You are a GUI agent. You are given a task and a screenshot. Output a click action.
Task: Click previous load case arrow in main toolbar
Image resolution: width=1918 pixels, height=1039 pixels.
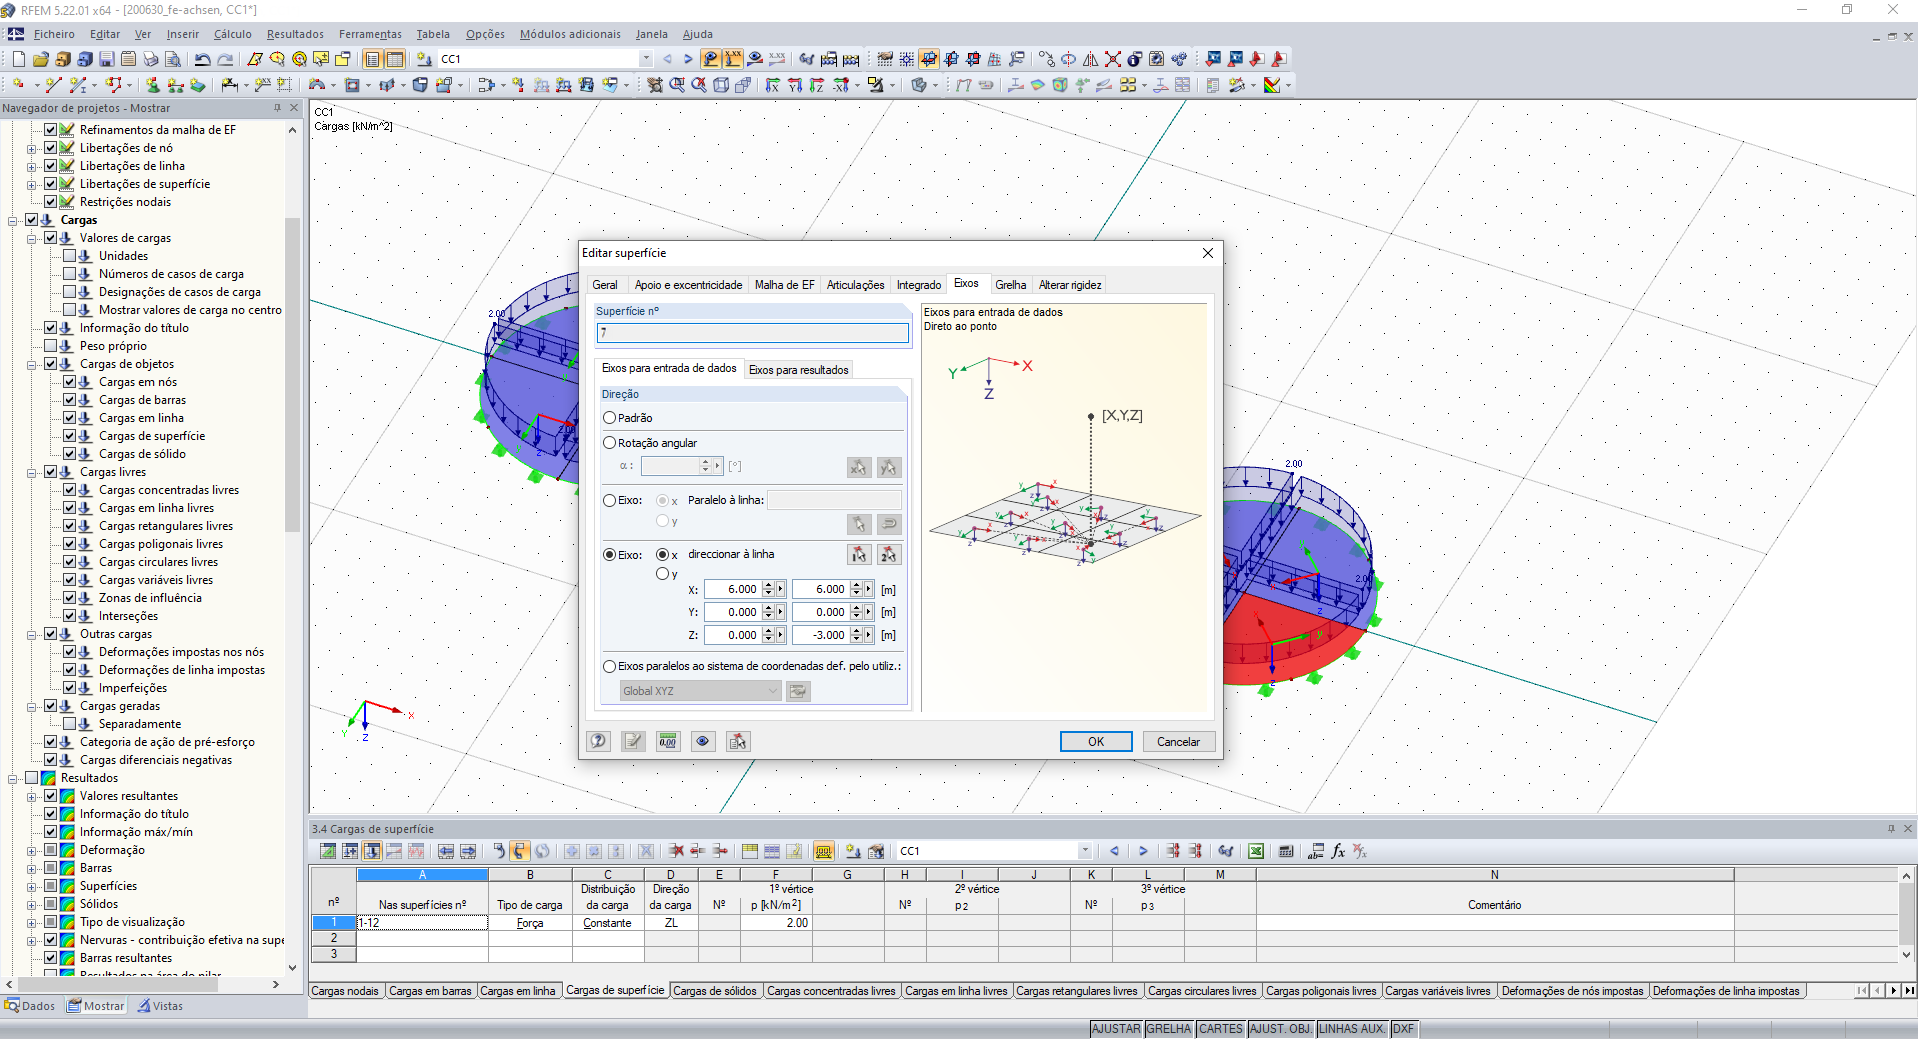pyautogui.click(x=667, y=59)
